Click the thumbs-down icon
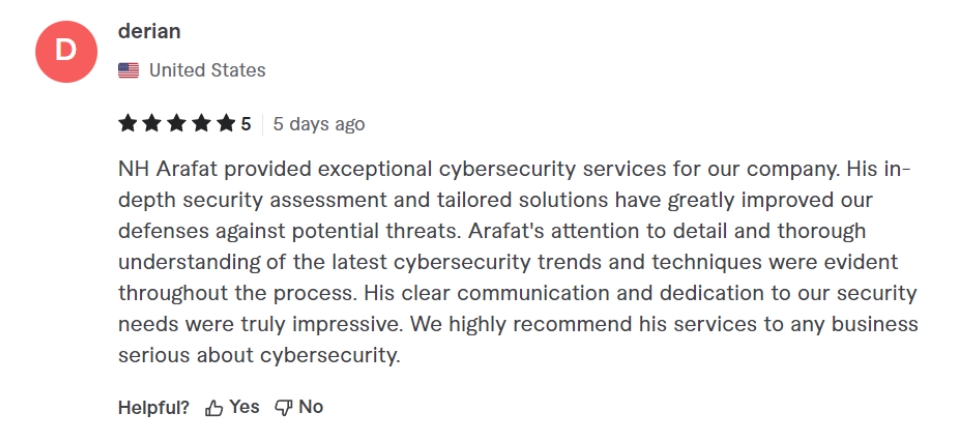The width and height of the screenshot is (963, 442). coord(284,408)
